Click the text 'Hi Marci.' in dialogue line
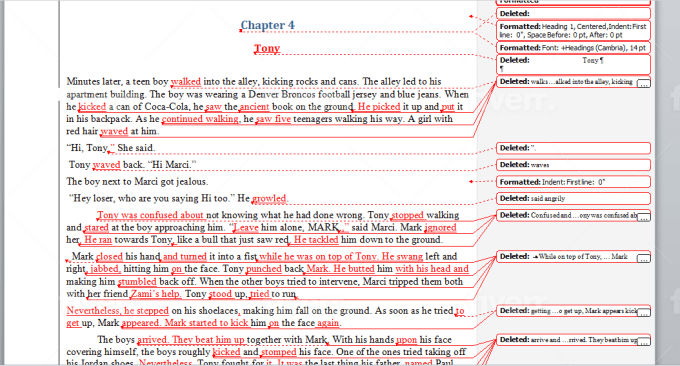 pos(172,165)
